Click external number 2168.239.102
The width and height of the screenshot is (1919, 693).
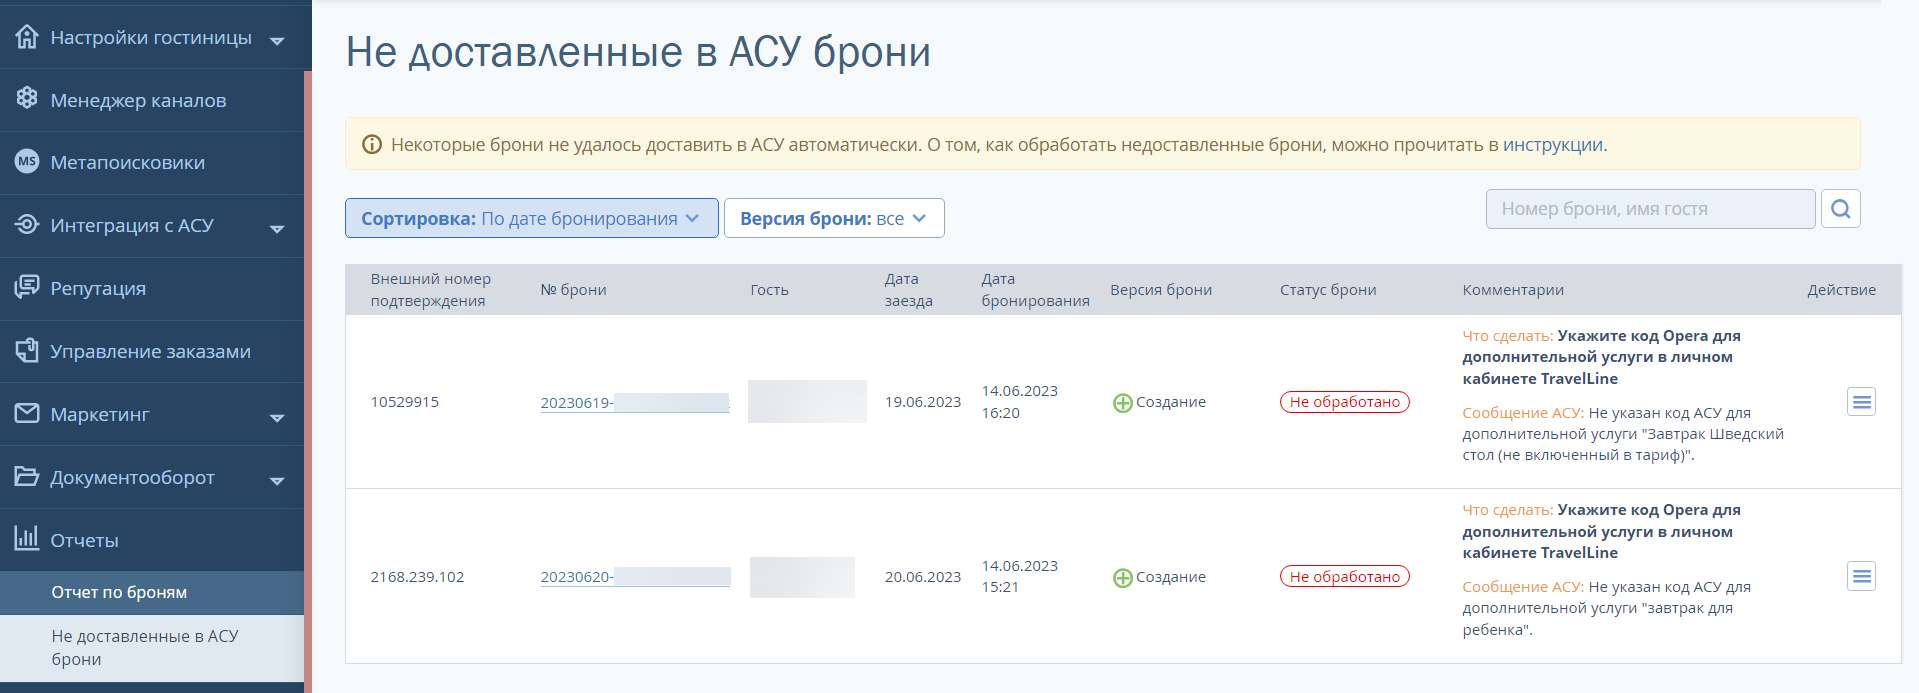(417, 577)
